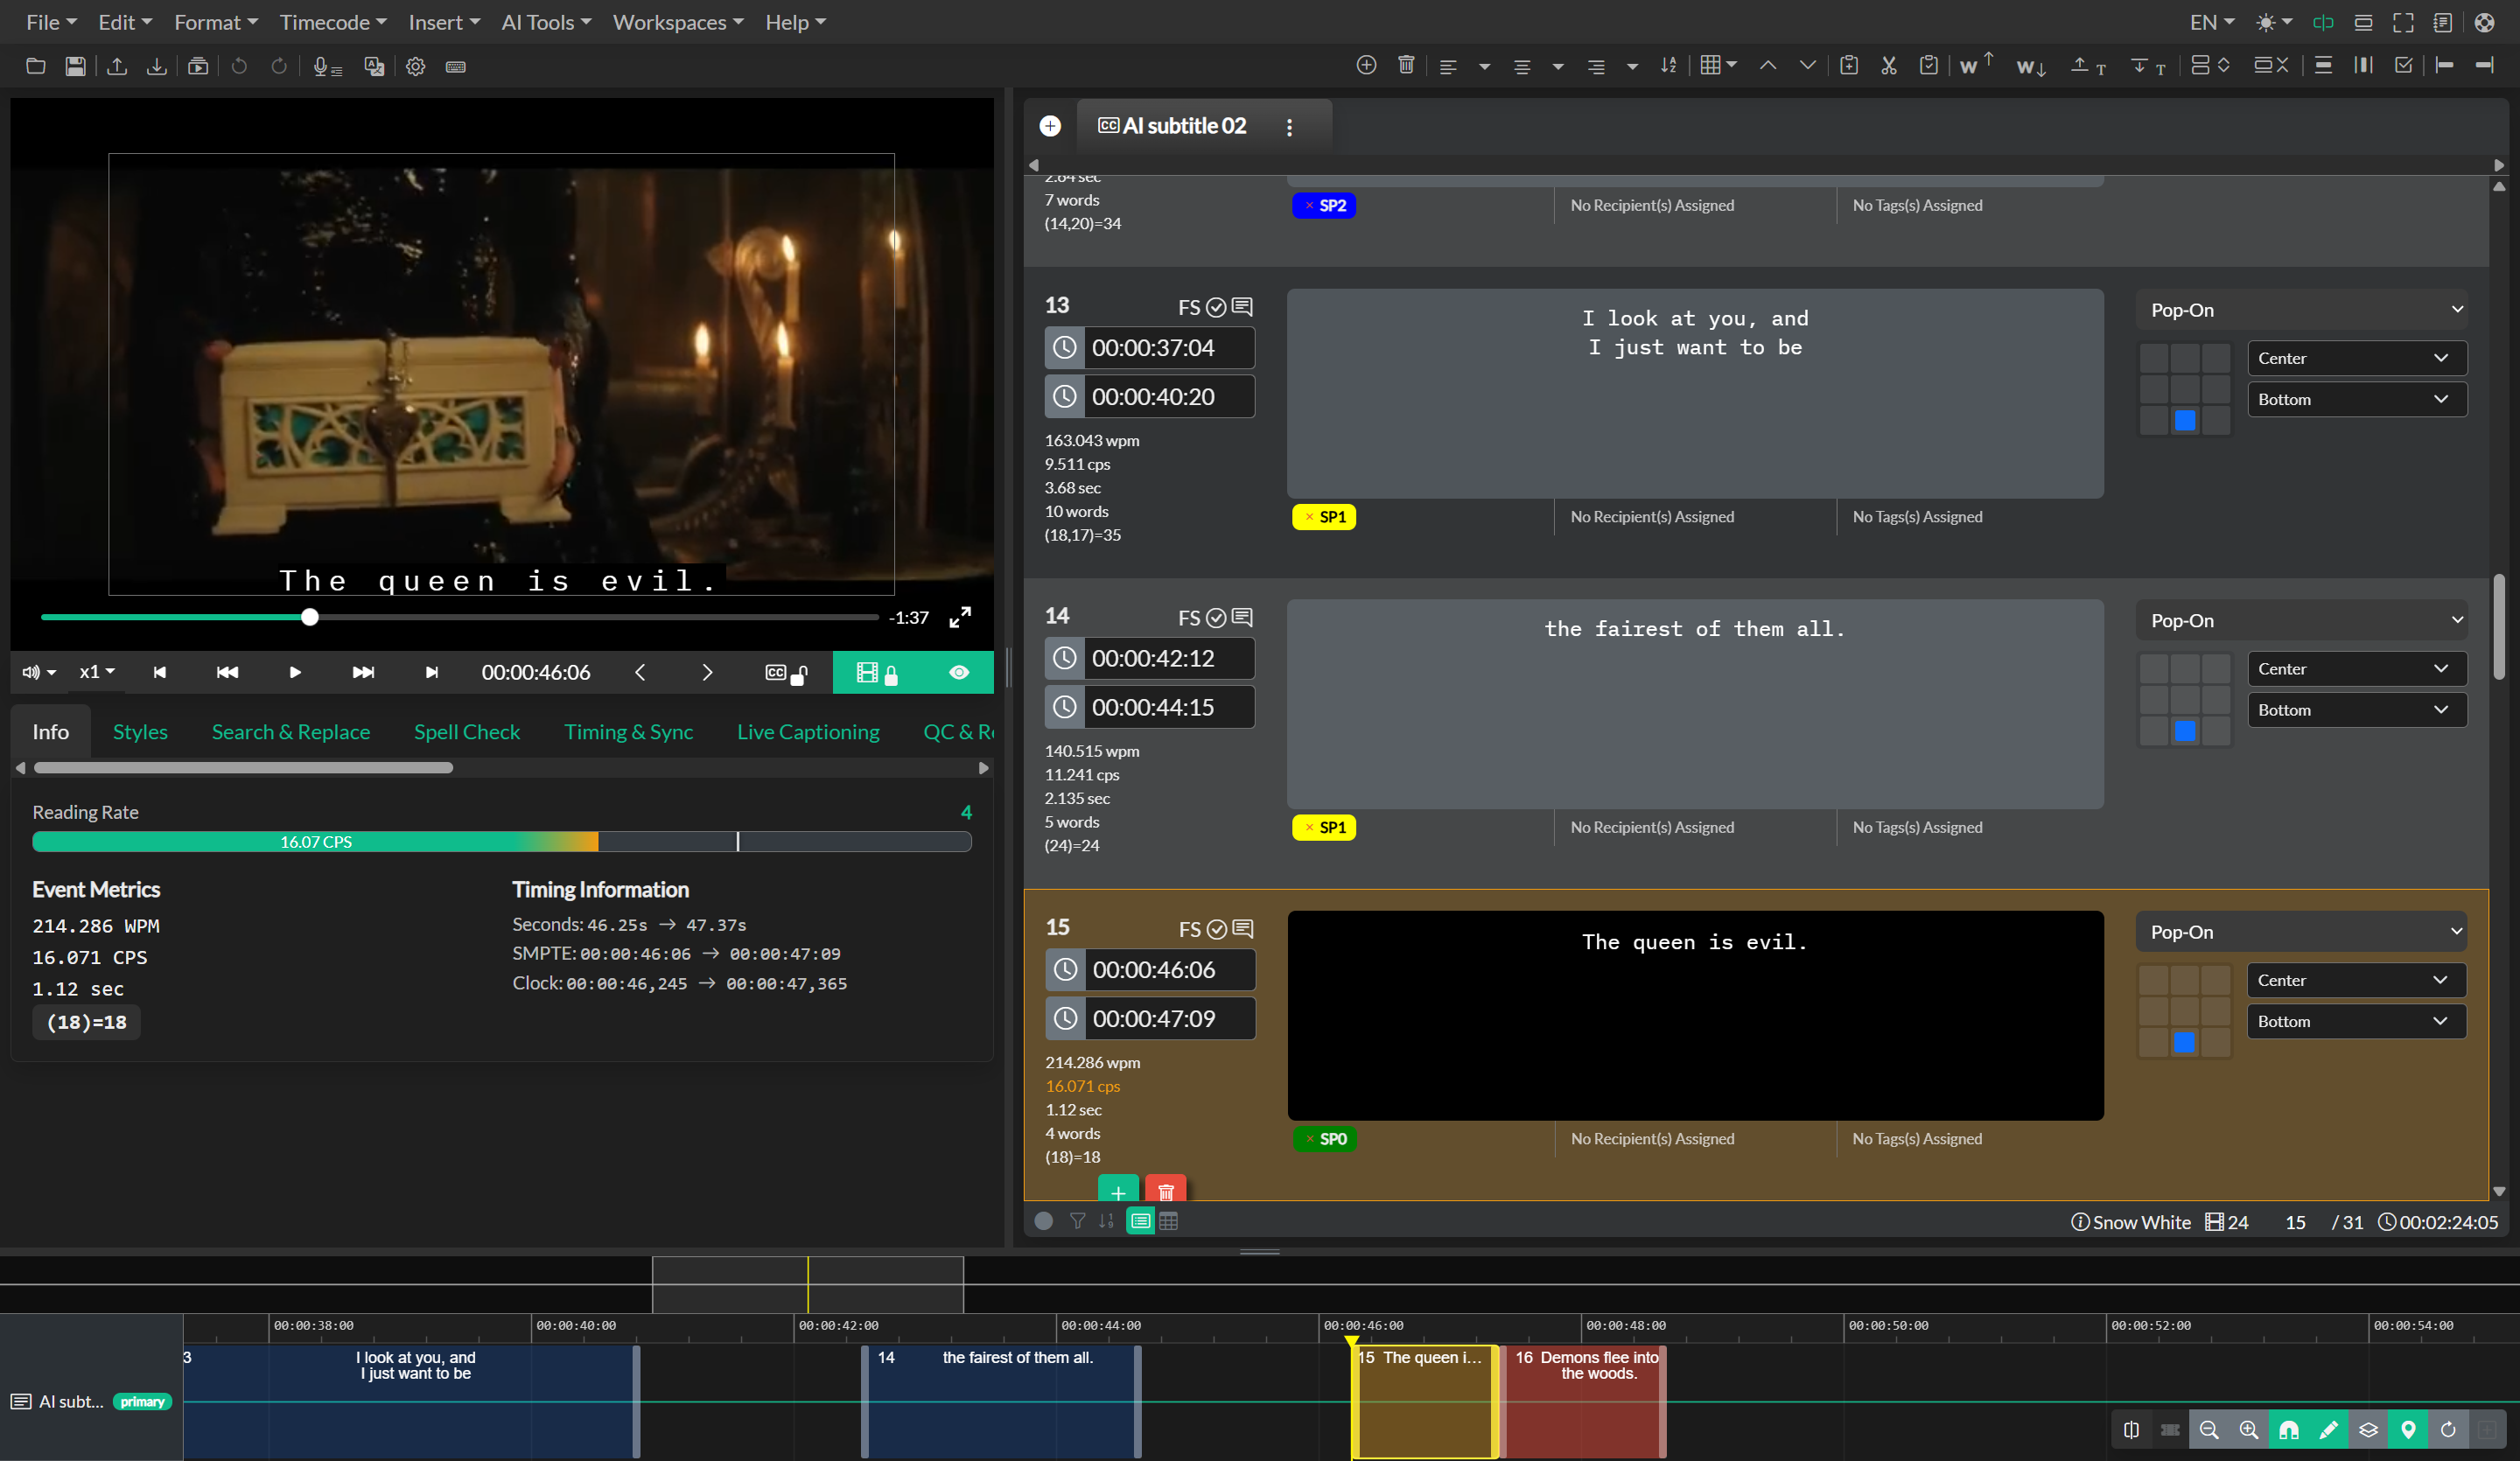Toggle the video lock button
The height and width of the screenshot is (1461, 2520).
pos(877,672)
